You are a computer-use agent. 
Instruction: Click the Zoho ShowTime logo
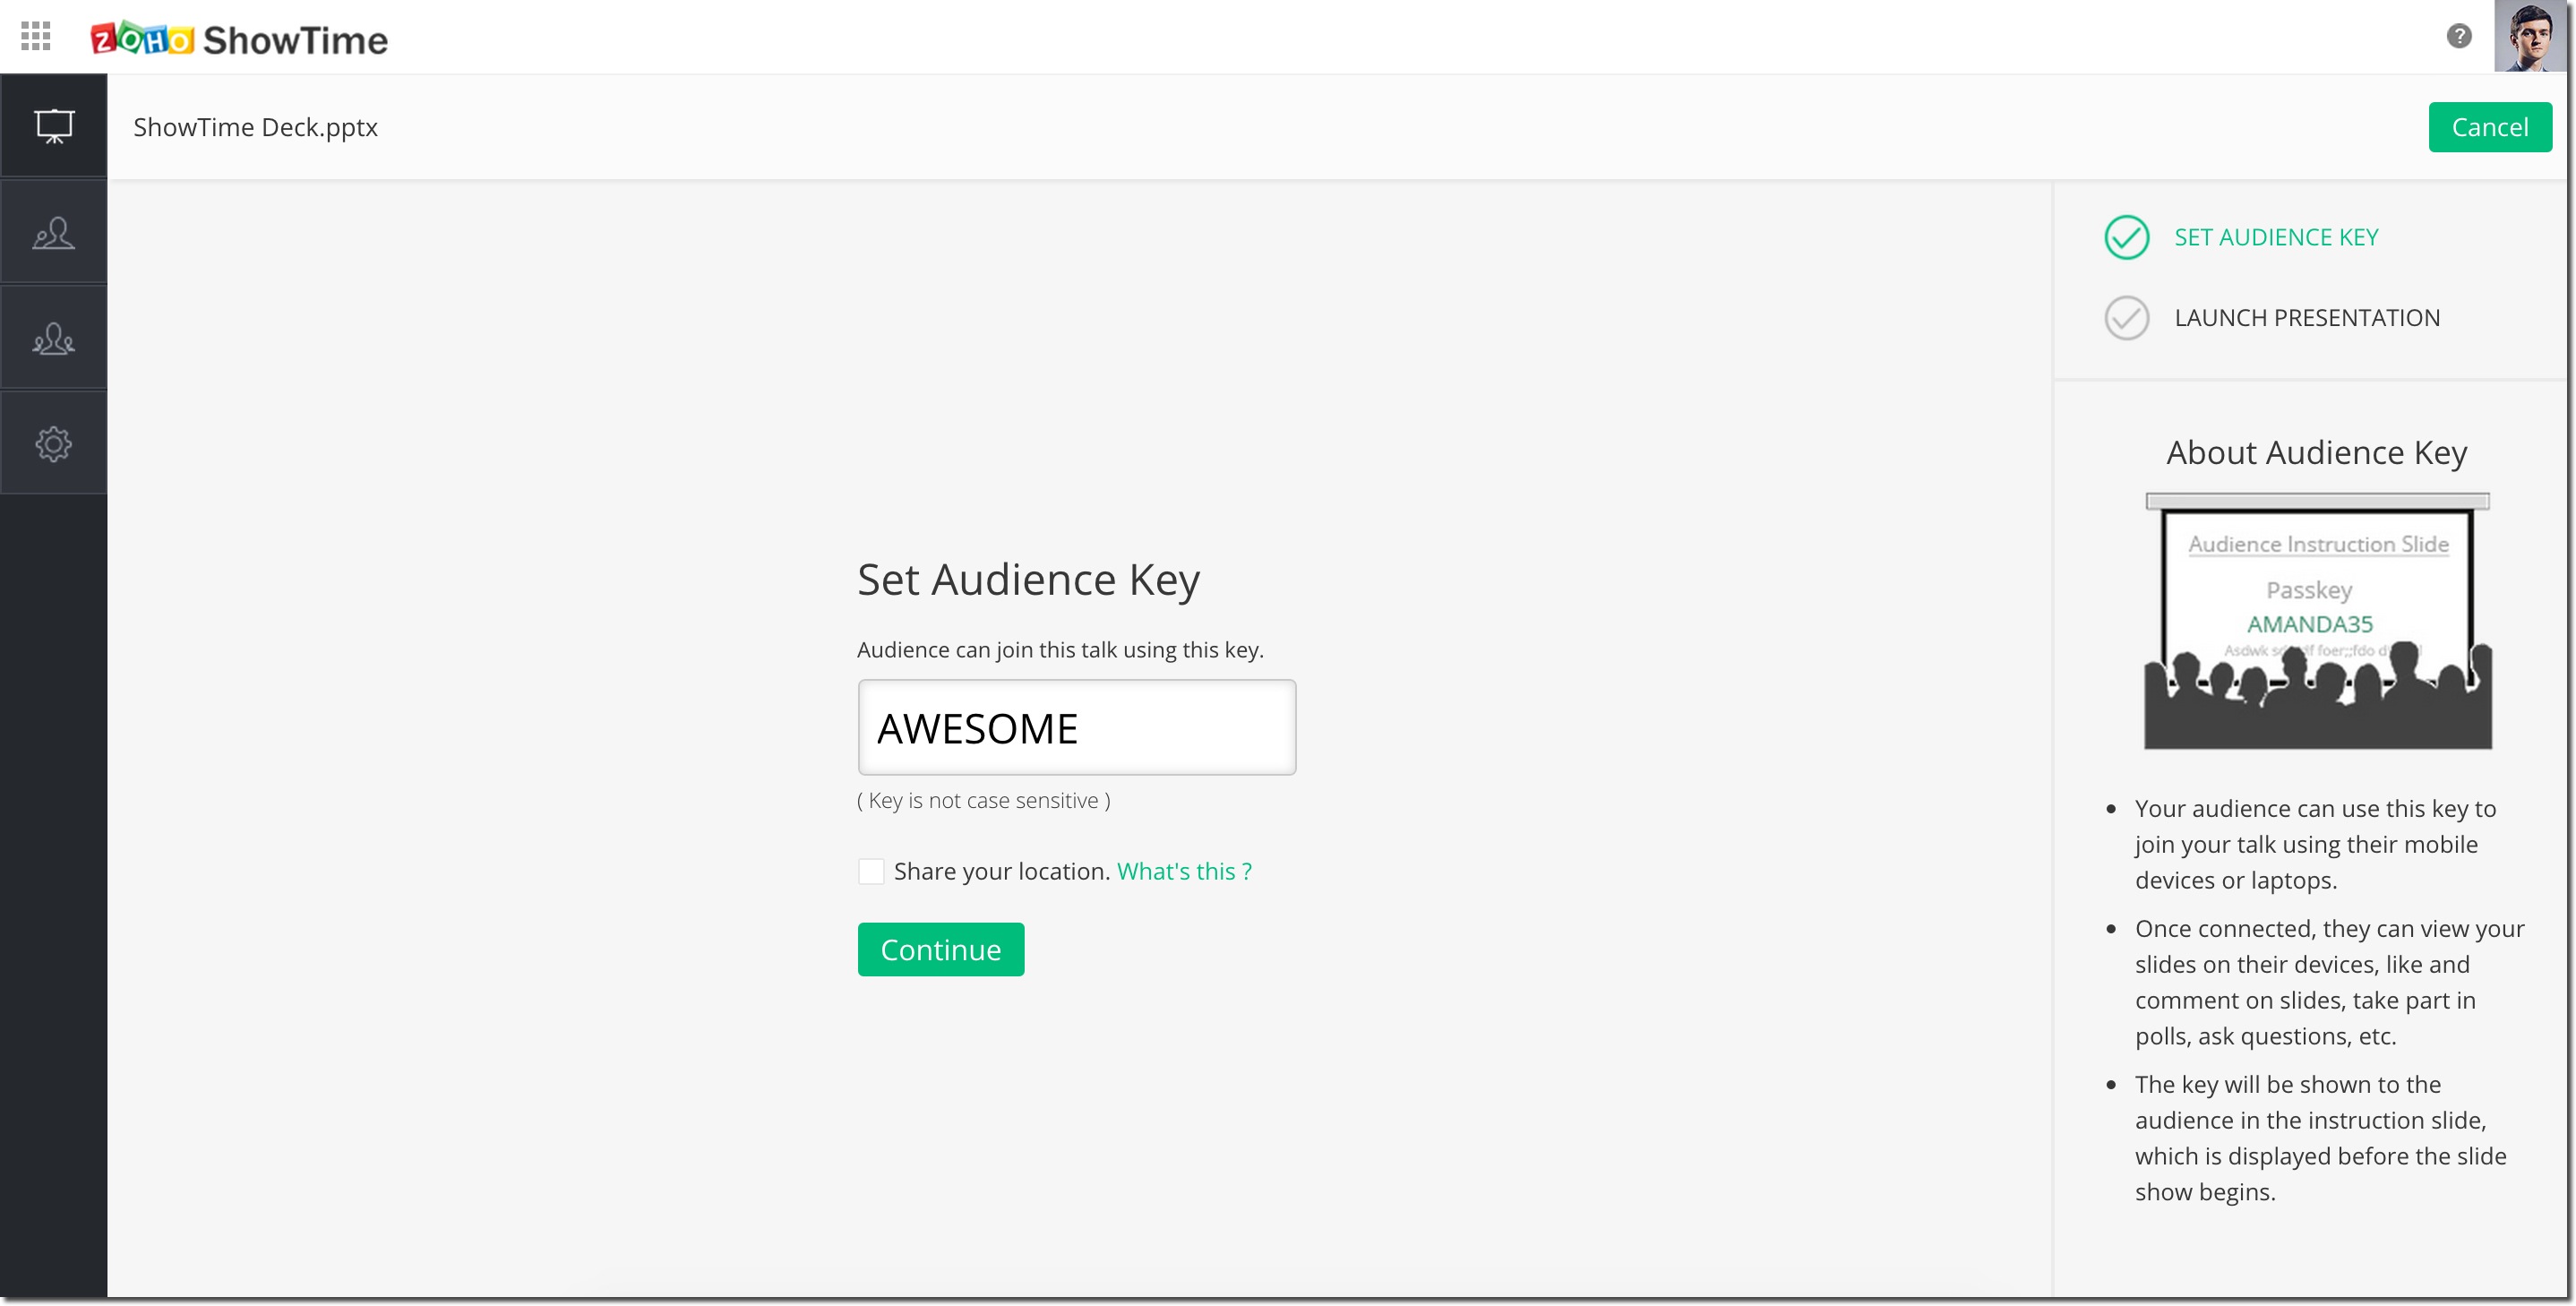coord(239,39)
